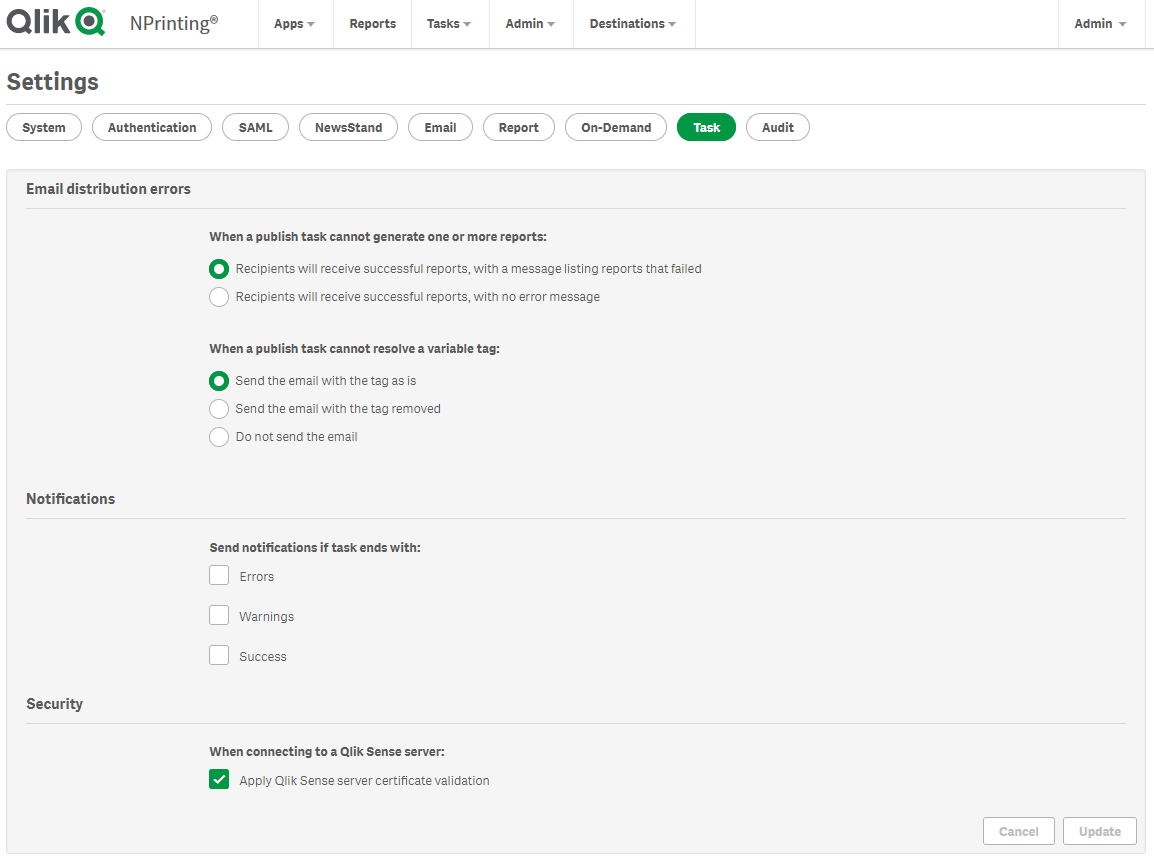The height and width of the screenshot is (864, 1154).
Task: Switch to the System settings tab
Action: tap(43, 127)
